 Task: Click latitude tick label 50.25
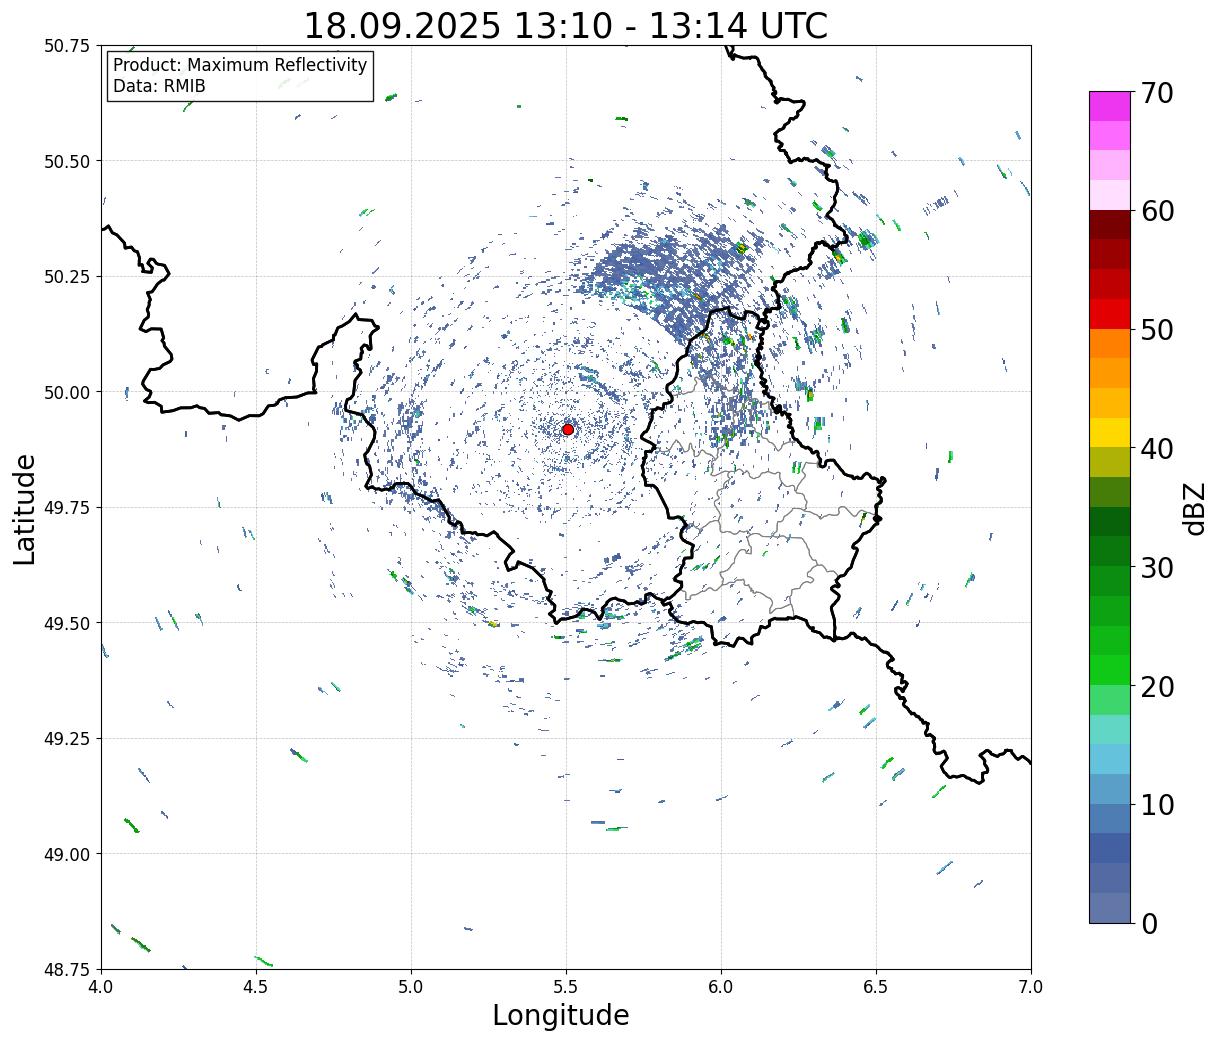pos(67,277)
